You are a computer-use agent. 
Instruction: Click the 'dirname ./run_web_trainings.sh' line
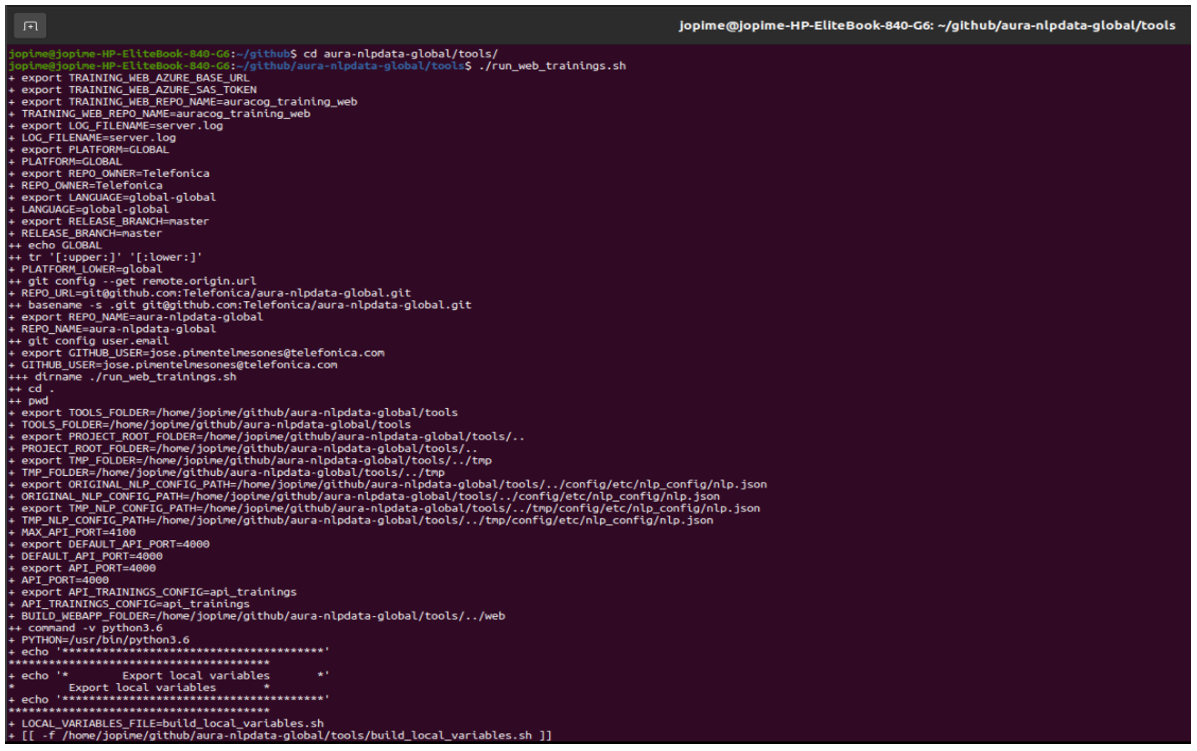point(122,376)
